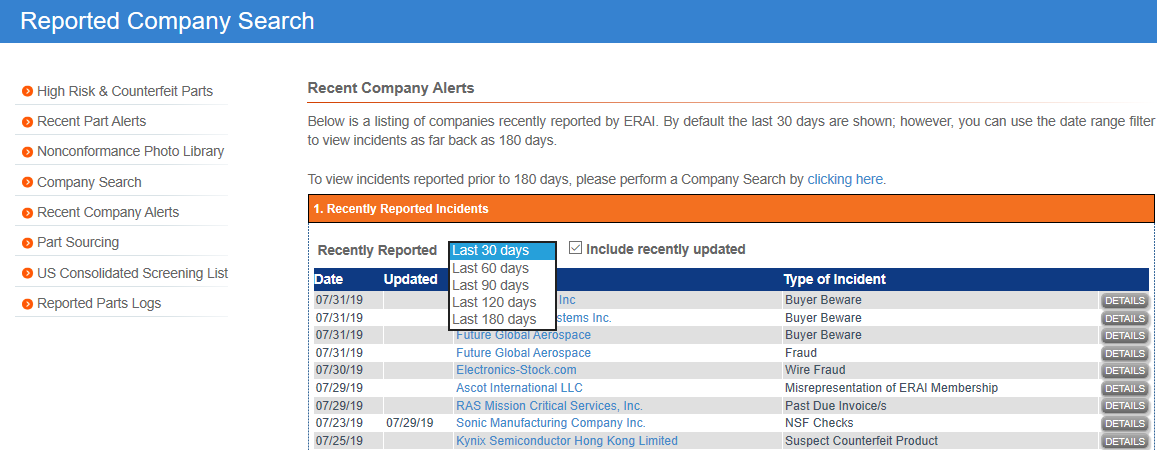Open the High Risk & Counterfeit Parts menu

(x=124, y=91)
